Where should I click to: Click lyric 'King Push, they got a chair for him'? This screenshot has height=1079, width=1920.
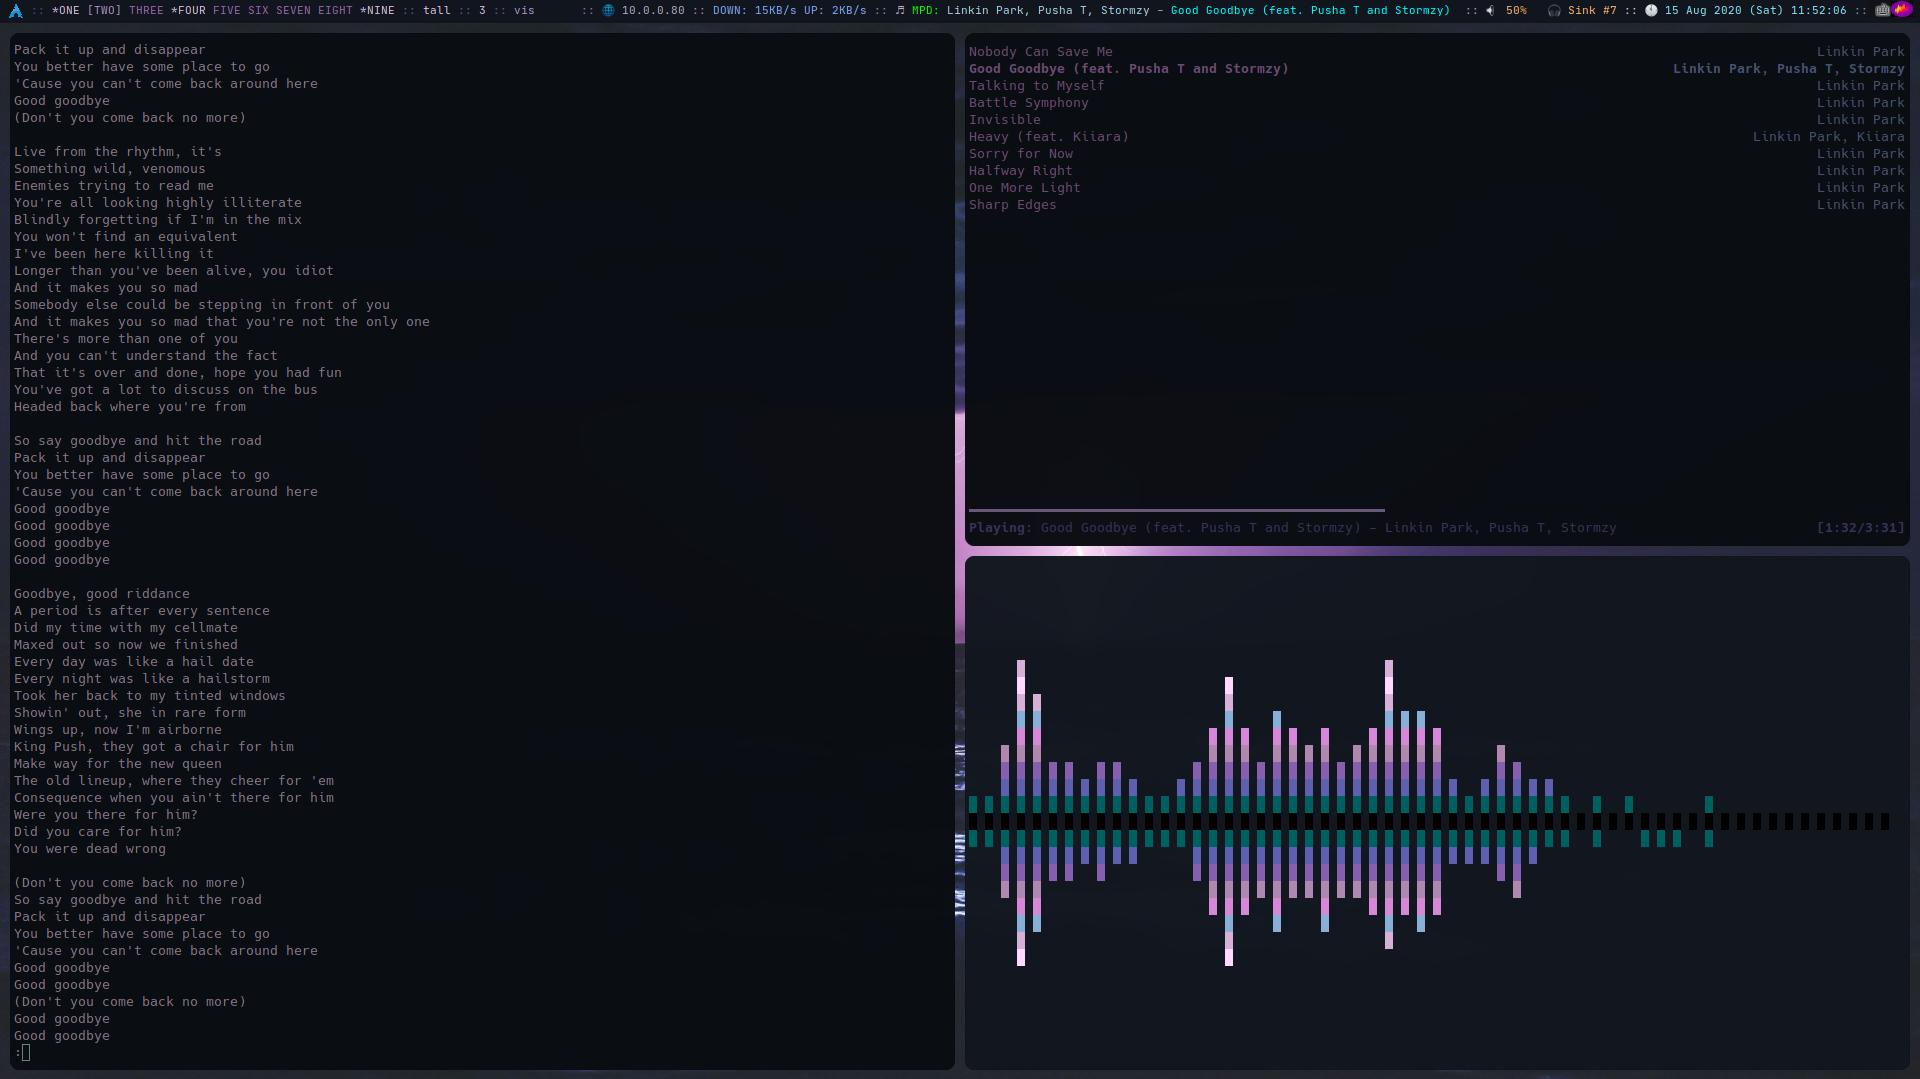click(x=154, y=747)
